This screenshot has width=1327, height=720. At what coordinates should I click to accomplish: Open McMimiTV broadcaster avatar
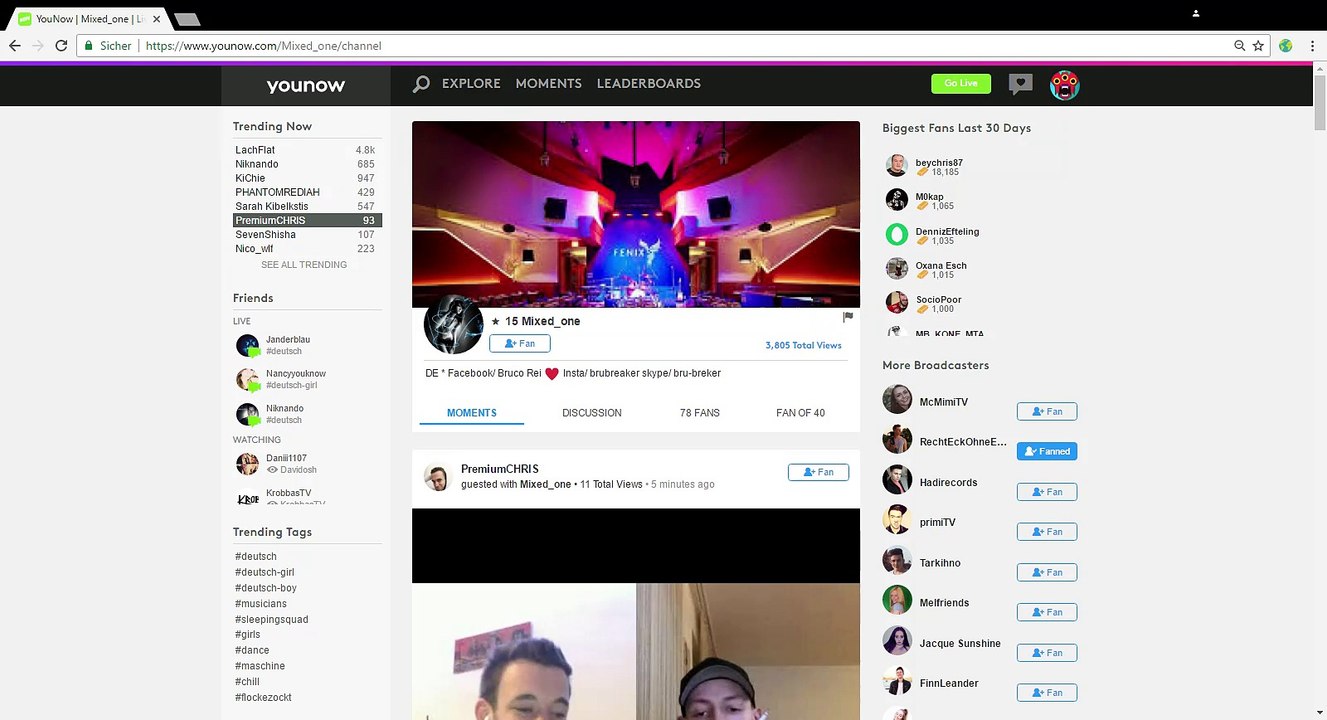click(897, 400)
